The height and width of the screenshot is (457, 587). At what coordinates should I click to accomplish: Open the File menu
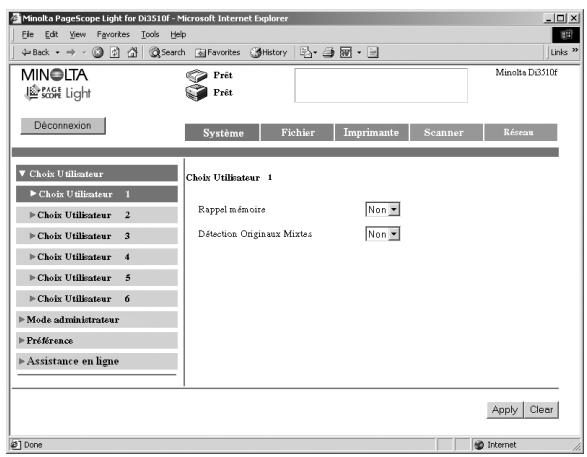coord(27,34)
